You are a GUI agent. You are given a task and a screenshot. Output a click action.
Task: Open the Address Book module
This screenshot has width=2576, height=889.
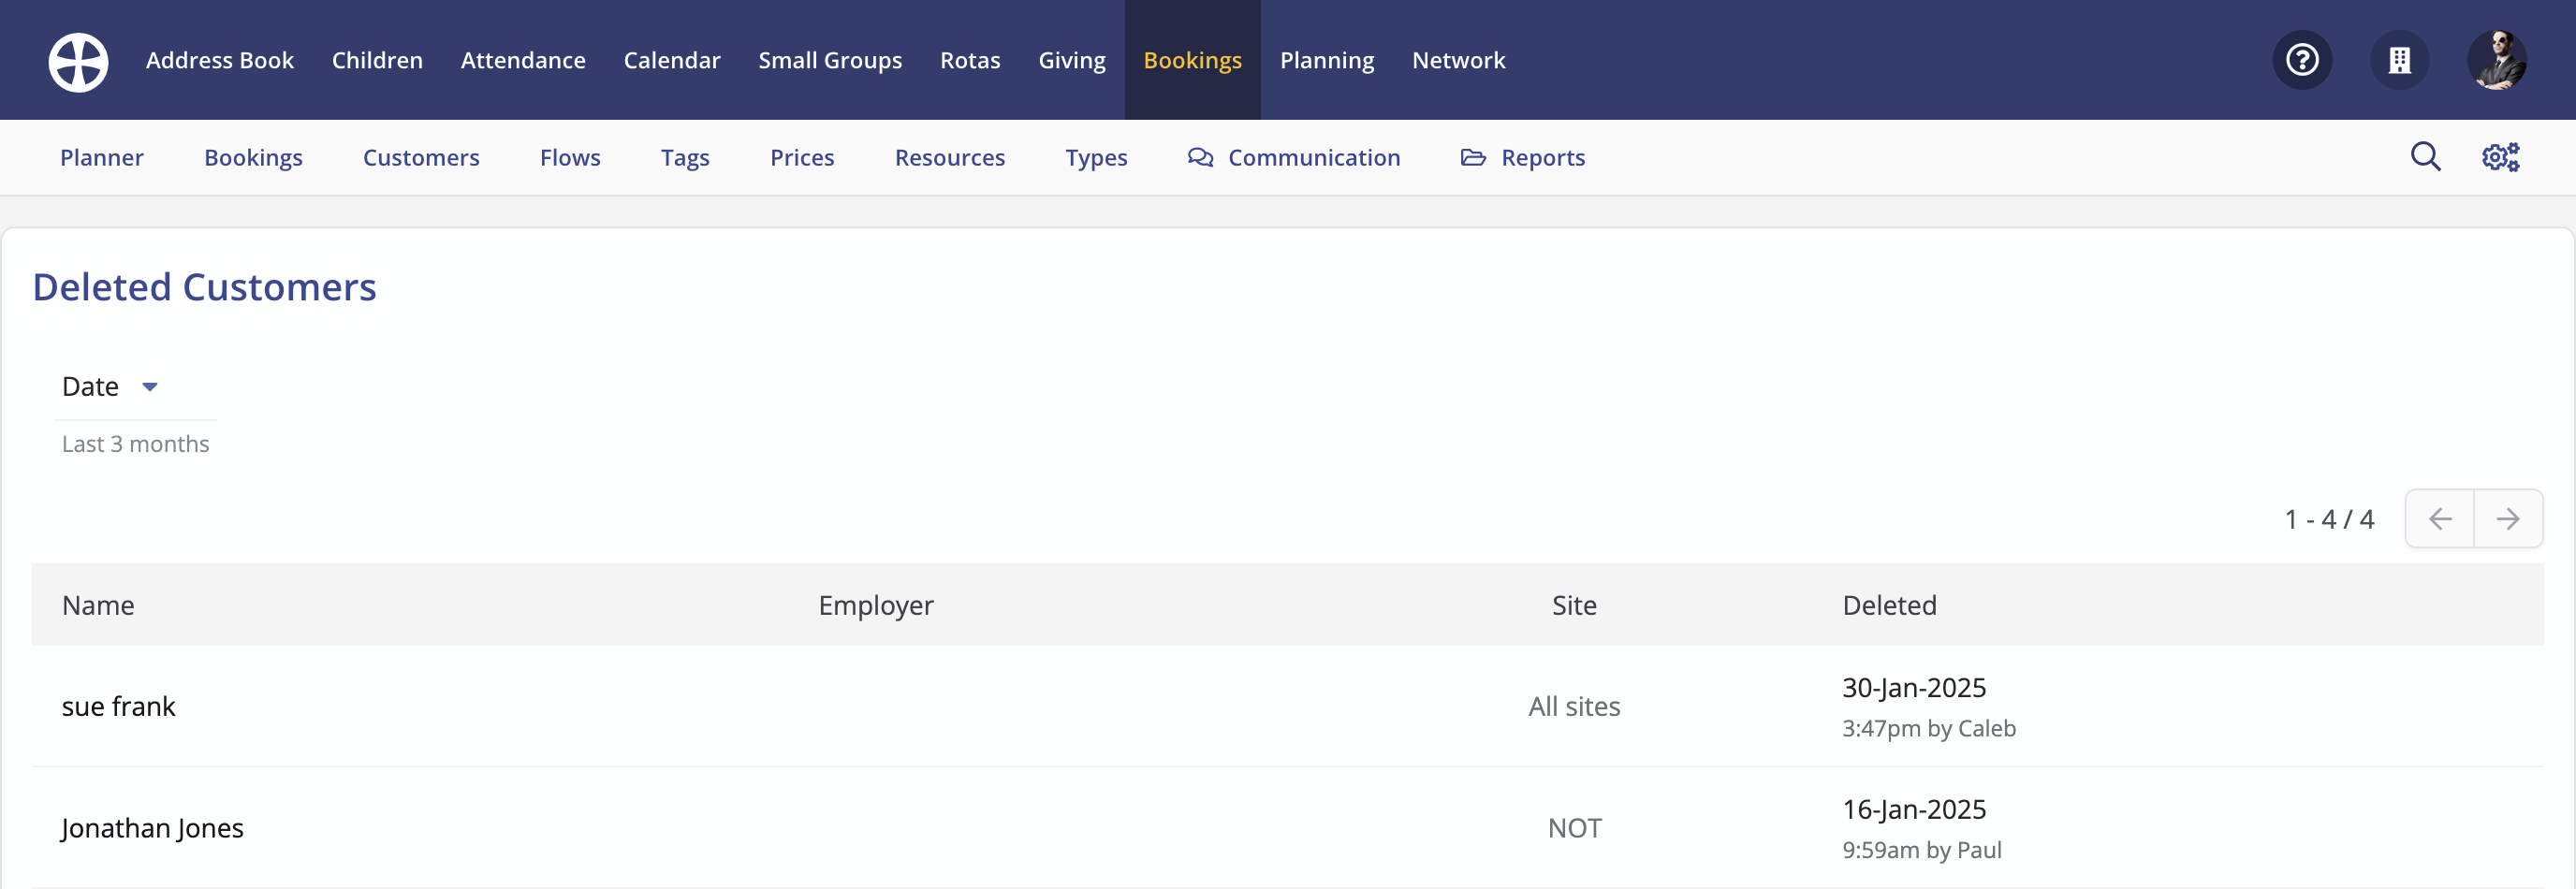[x=220, y=60]
